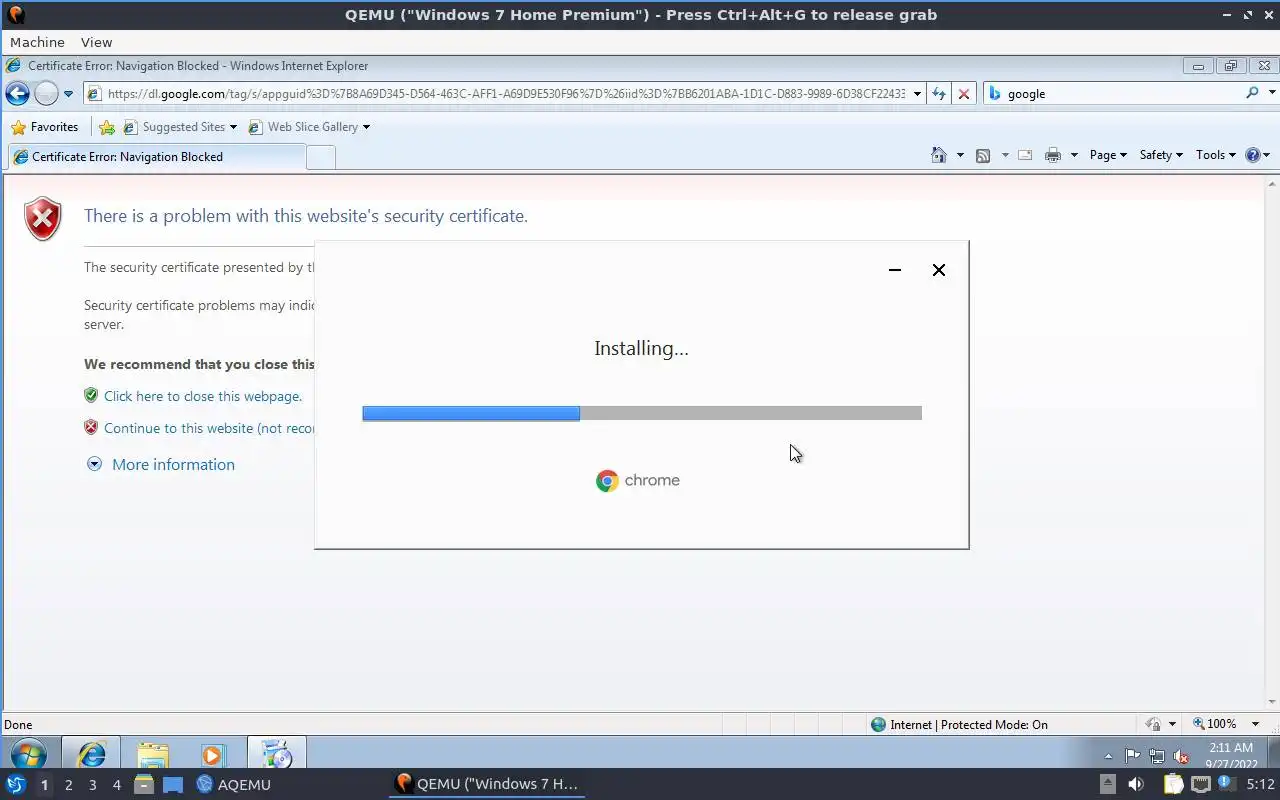The width and height of the screenshot is (1280, 800).
Task: Open the QEMU View menu
Action: pyautogui.click(x=96, y=42)
